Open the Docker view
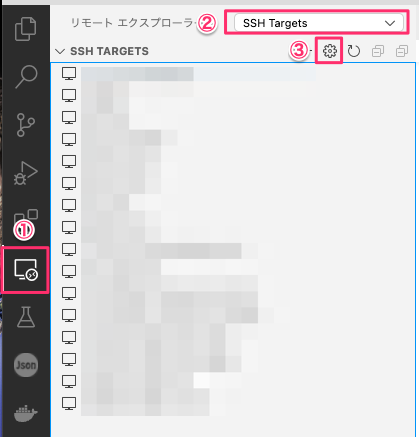The height and width of the screenshot is (437, 419). [x=26, y=413]
